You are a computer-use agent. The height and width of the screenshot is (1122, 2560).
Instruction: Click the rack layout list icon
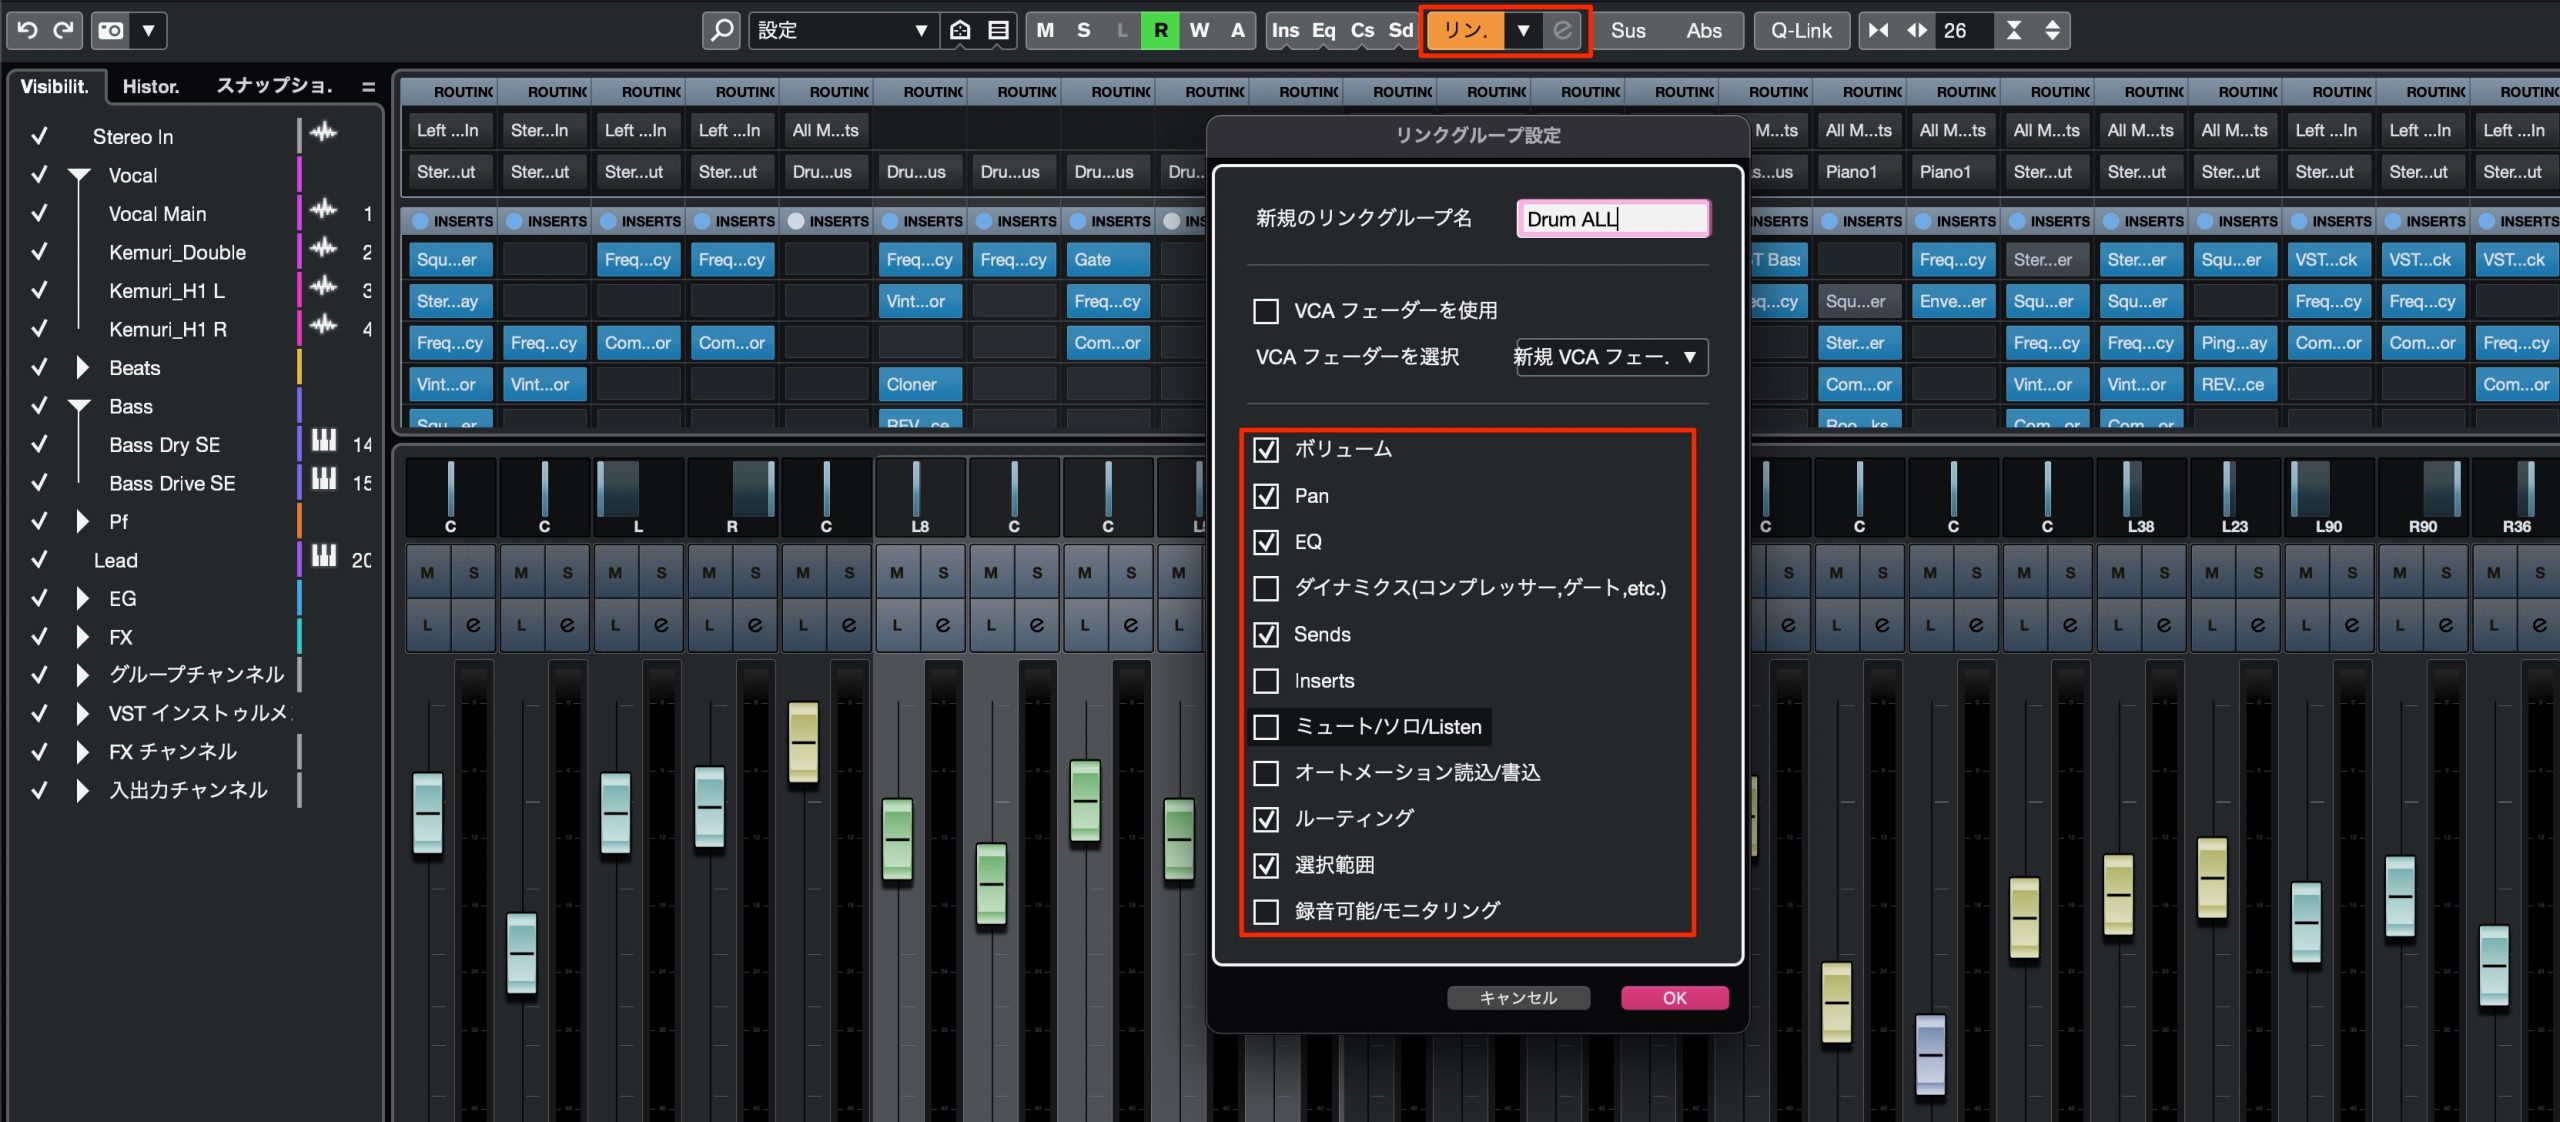tap(998, 30)
